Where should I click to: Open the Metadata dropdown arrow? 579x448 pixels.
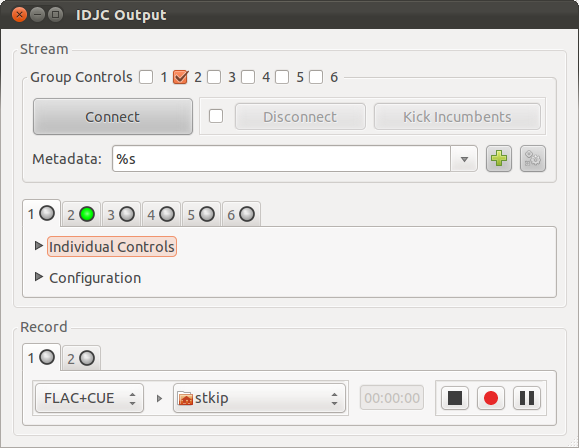[x=464, y=159]
